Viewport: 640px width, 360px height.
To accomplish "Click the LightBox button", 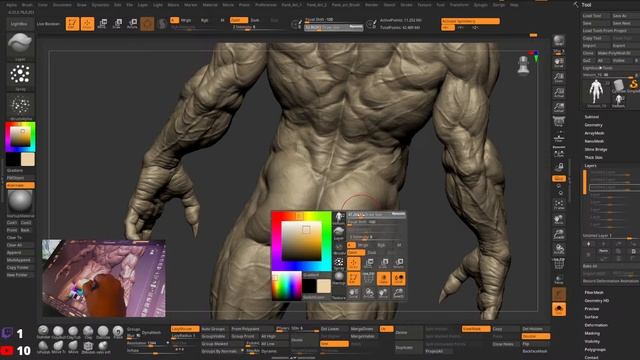I will click(19, 24).
